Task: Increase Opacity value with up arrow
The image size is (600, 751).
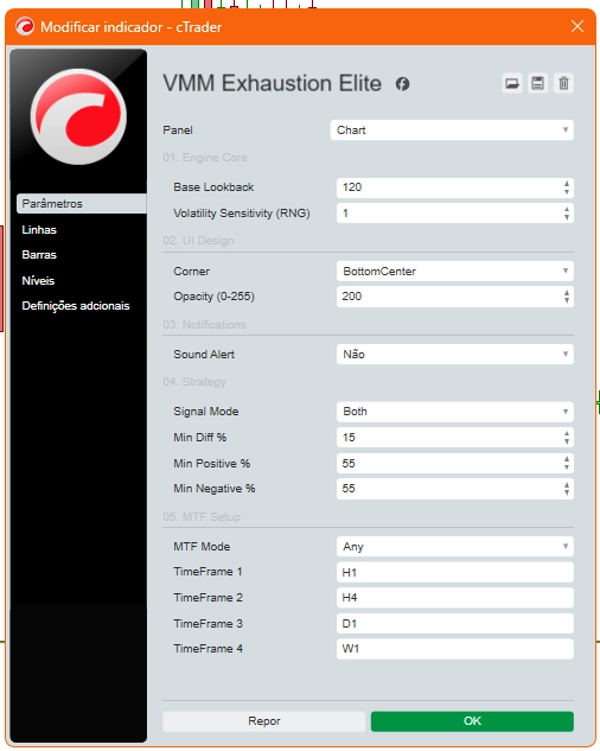Action: coord(566,292)
